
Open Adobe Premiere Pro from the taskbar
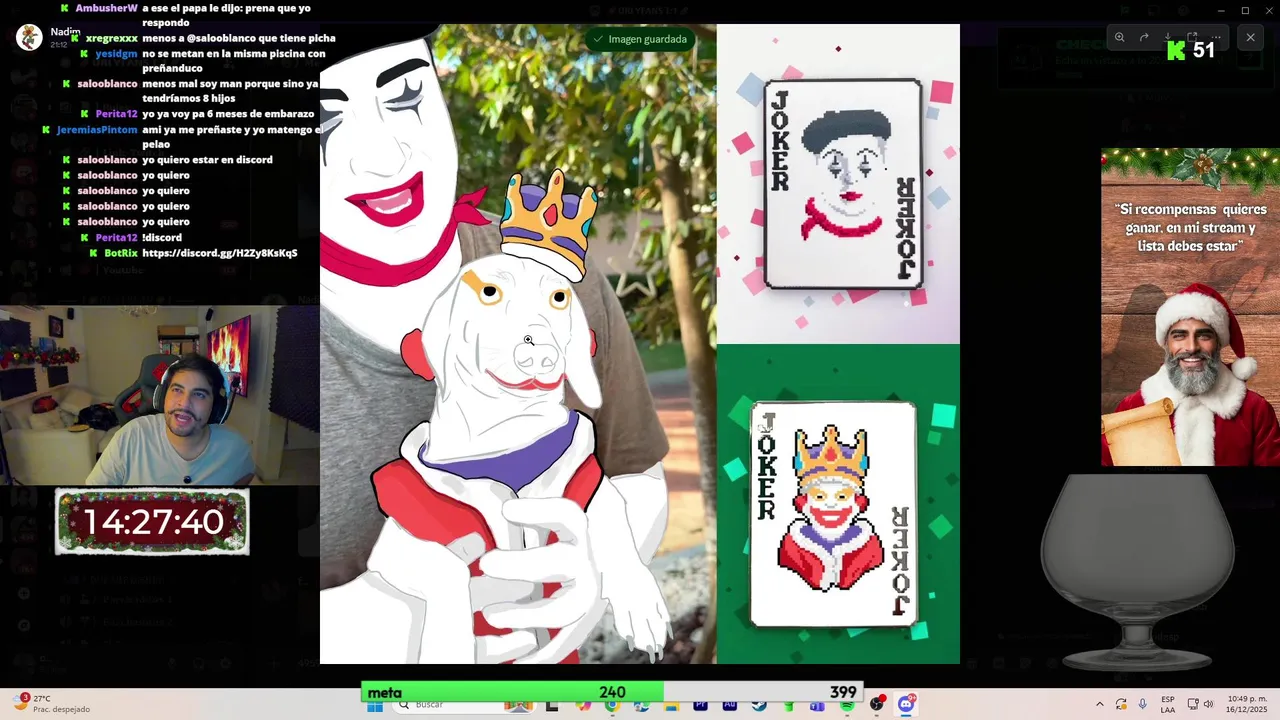point(701,705)
